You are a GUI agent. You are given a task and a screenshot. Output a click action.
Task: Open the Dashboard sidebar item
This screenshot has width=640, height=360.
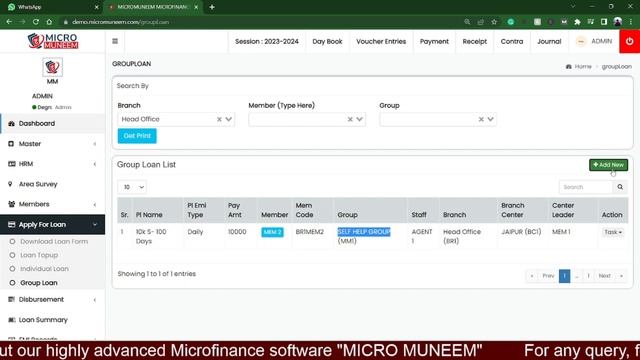(52, 123)
